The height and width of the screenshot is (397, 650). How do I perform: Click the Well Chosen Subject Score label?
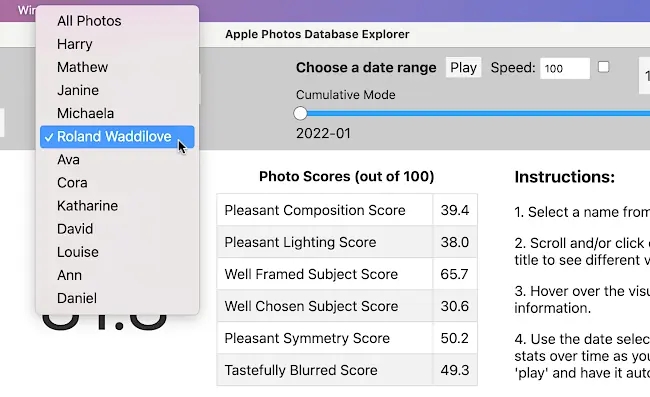(311, 306)
